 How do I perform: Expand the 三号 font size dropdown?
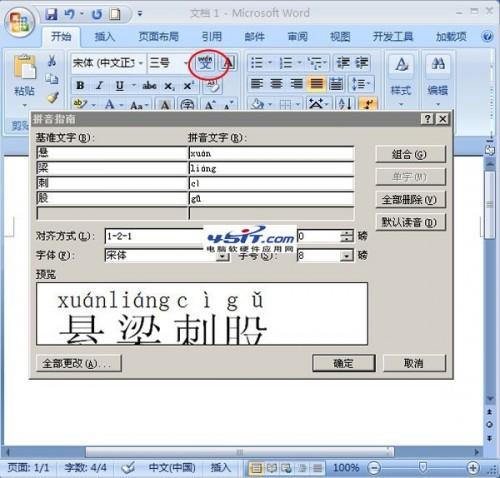(185, 63)
